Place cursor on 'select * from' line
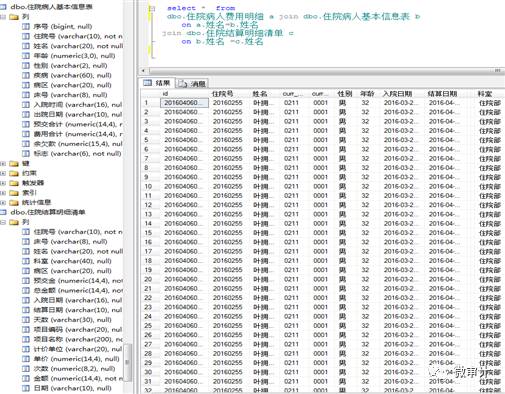The width and height of the screenshot is (505, 394). click(x=201, y=8)
